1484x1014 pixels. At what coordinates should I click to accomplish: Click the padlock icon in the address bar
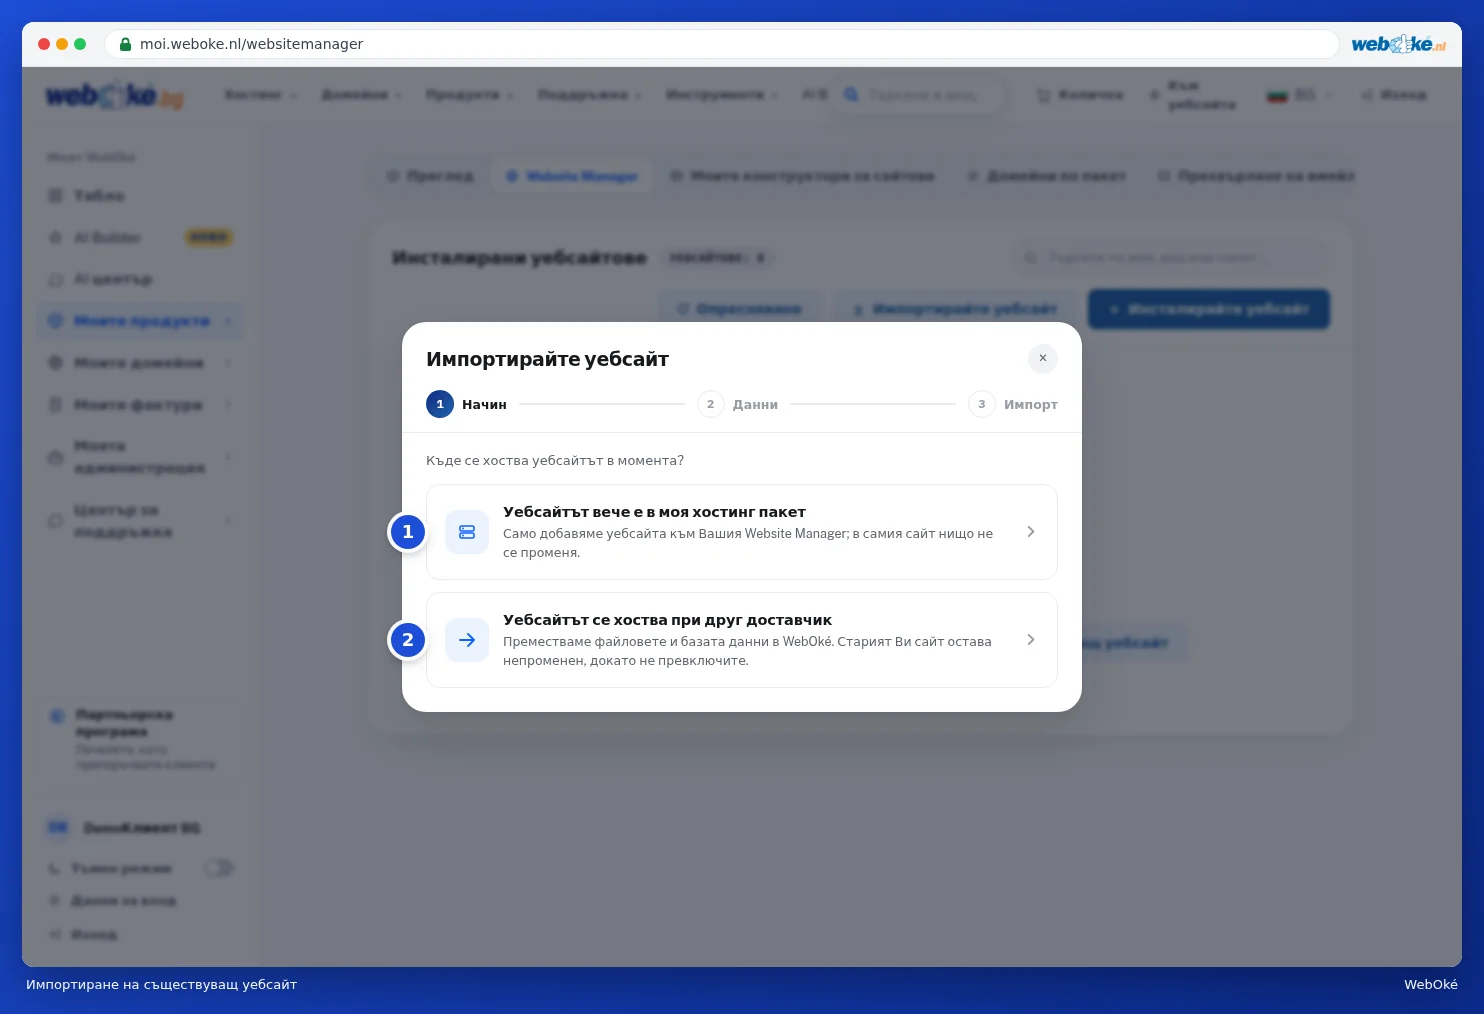(125, 44)
